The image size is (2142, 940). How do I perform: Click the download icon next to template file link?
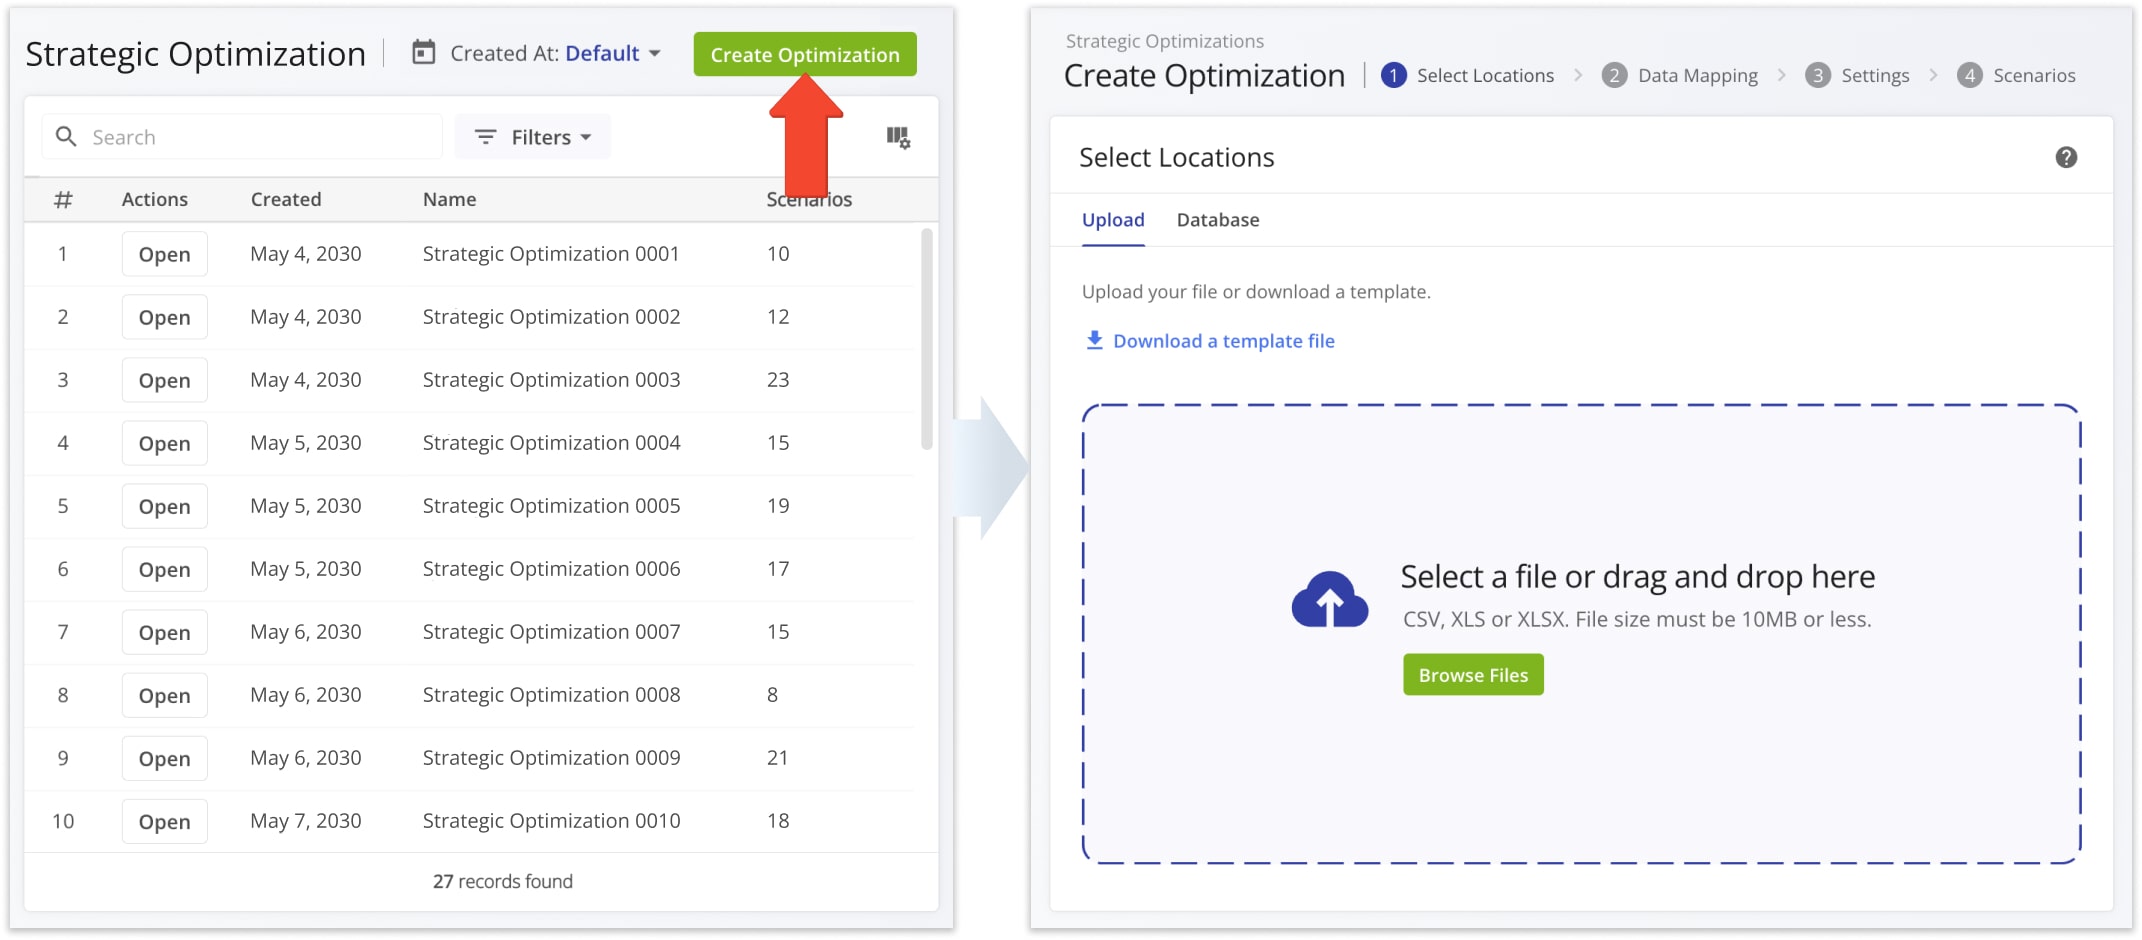[1093, 340]
